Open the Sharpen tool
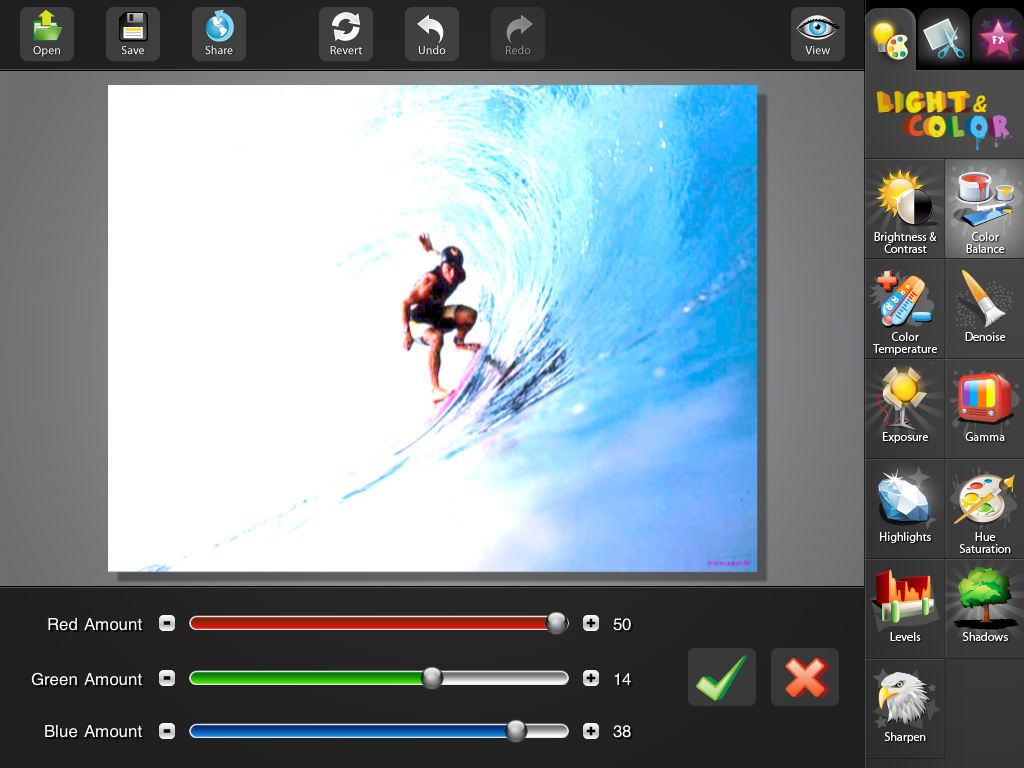The image size is (1024, 768). point(905,709)
